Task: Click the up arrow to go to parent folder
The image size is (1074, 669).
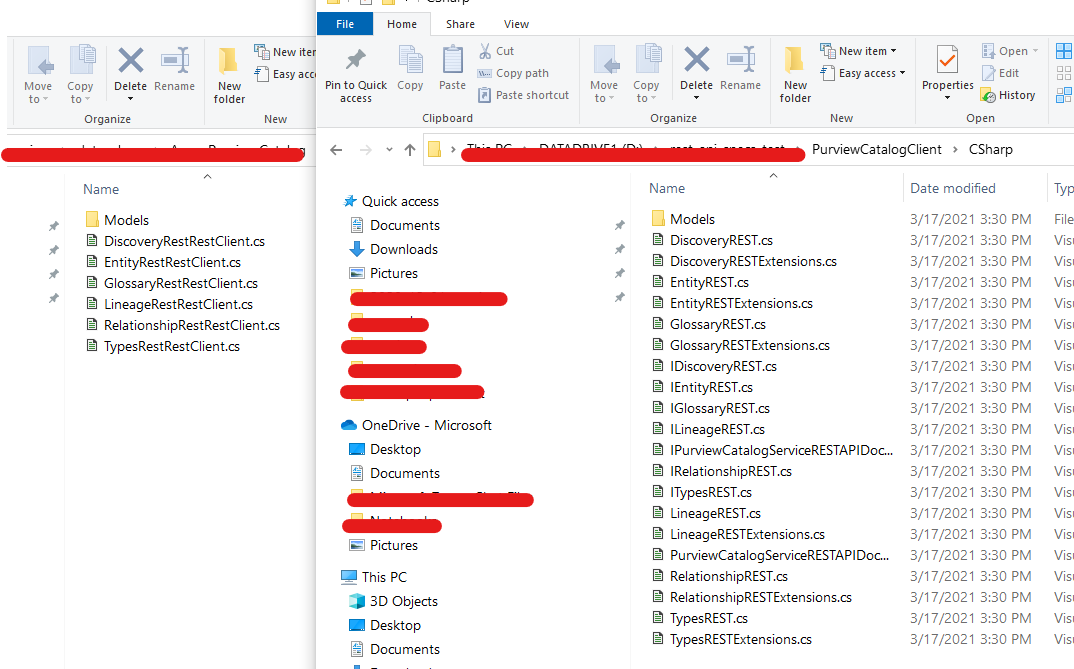Action: coord(410,150)
